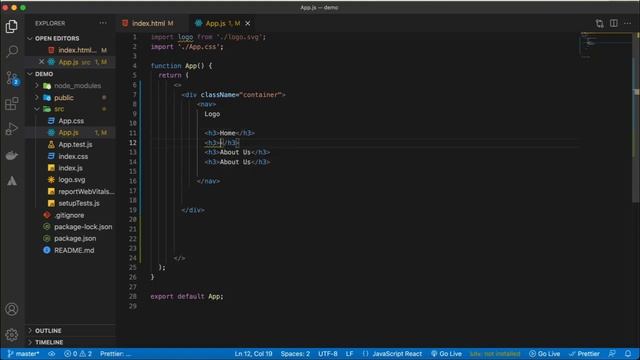The image size is (640, 360).
Task: Click Prettier formatter status at right
Action: [x=584, y=354]
